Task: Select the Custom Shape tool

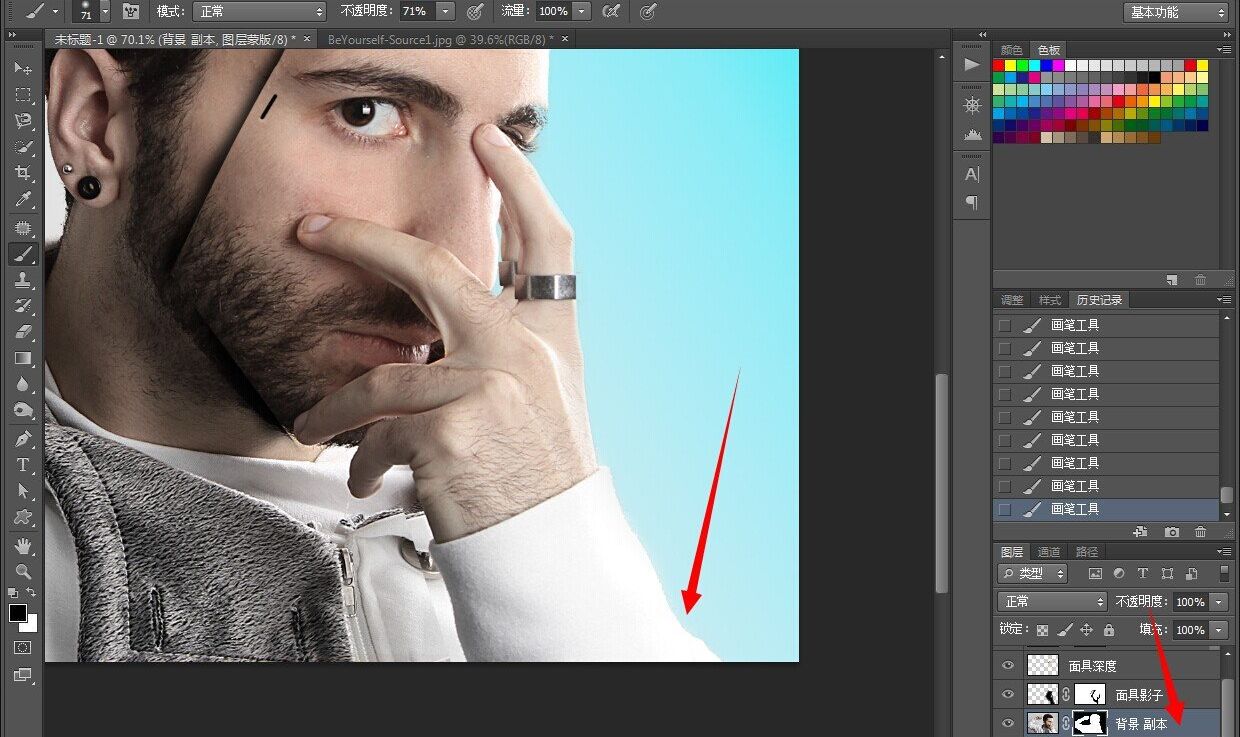Action: (x=23, y=517)
